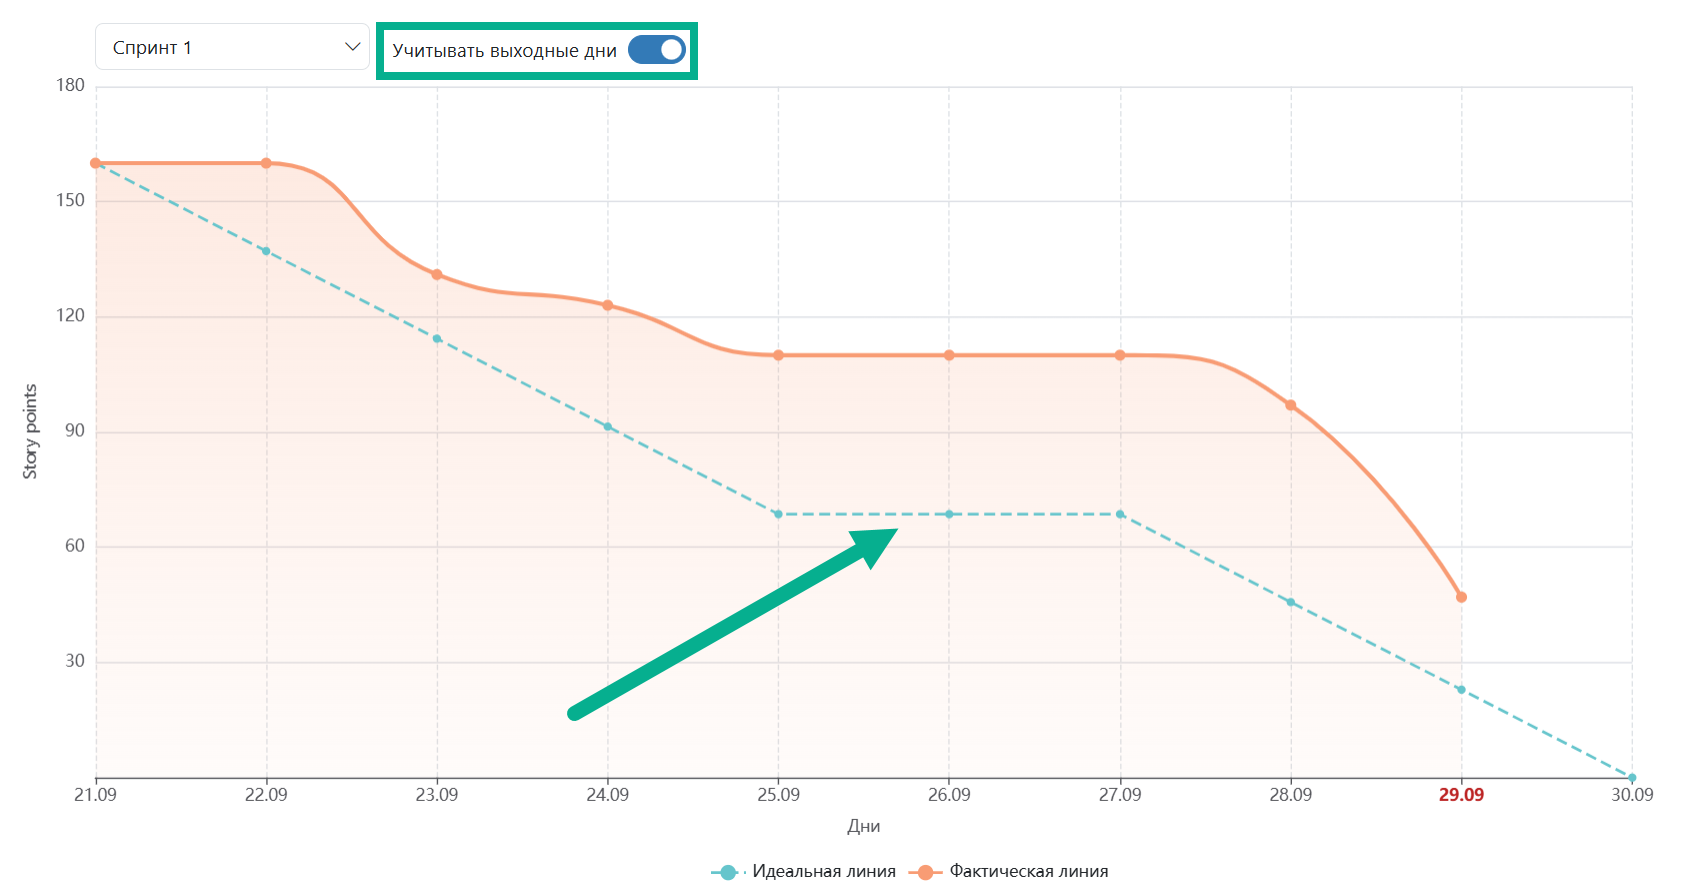Select ideal line point at 26.09

tap(949, 514)
